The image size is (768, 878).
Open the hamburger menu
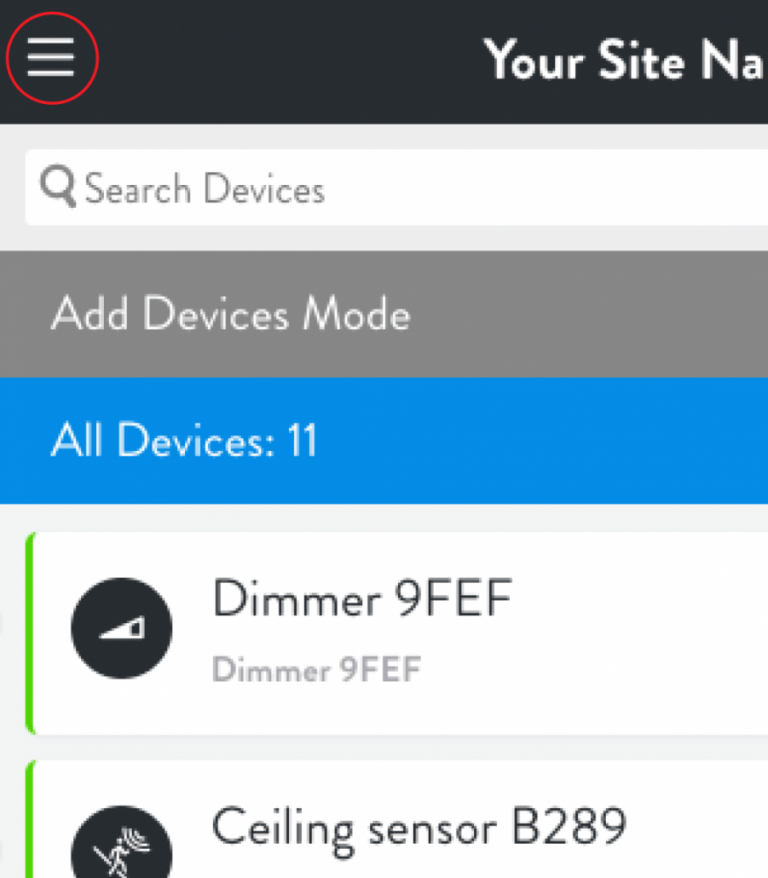tap(51, 59)
